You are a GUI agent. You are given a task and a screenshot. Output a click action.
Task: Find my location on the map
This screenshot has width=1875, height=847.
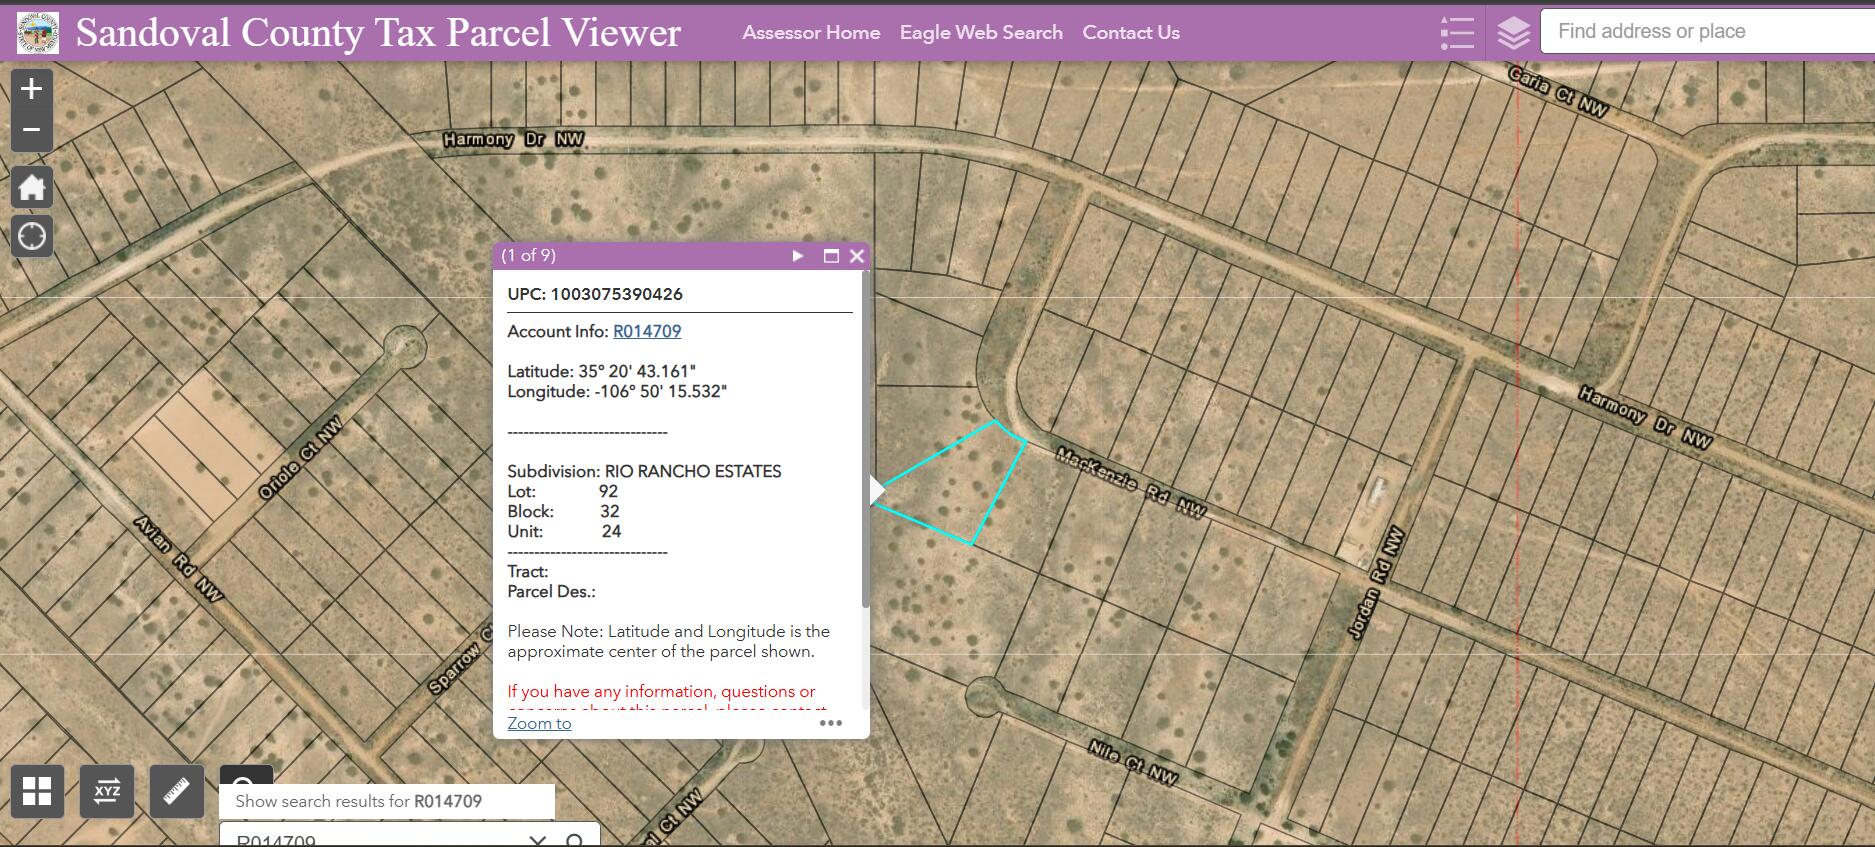[32, 237]
